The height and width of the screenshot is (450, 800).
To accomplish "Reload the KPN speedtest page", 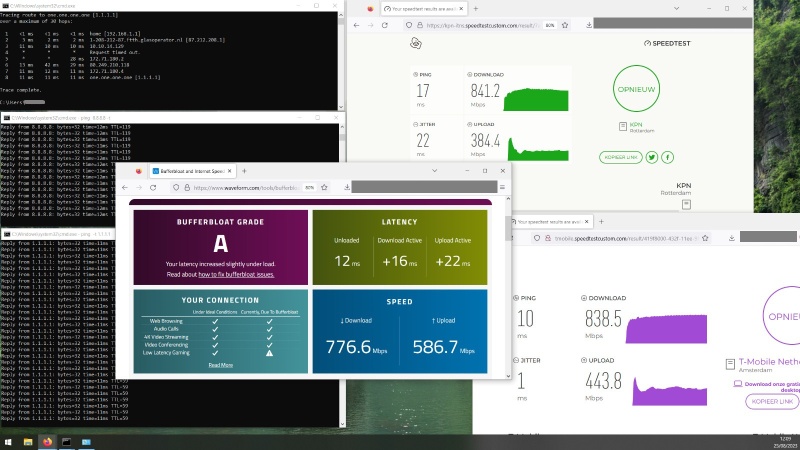I will point(385,25).
